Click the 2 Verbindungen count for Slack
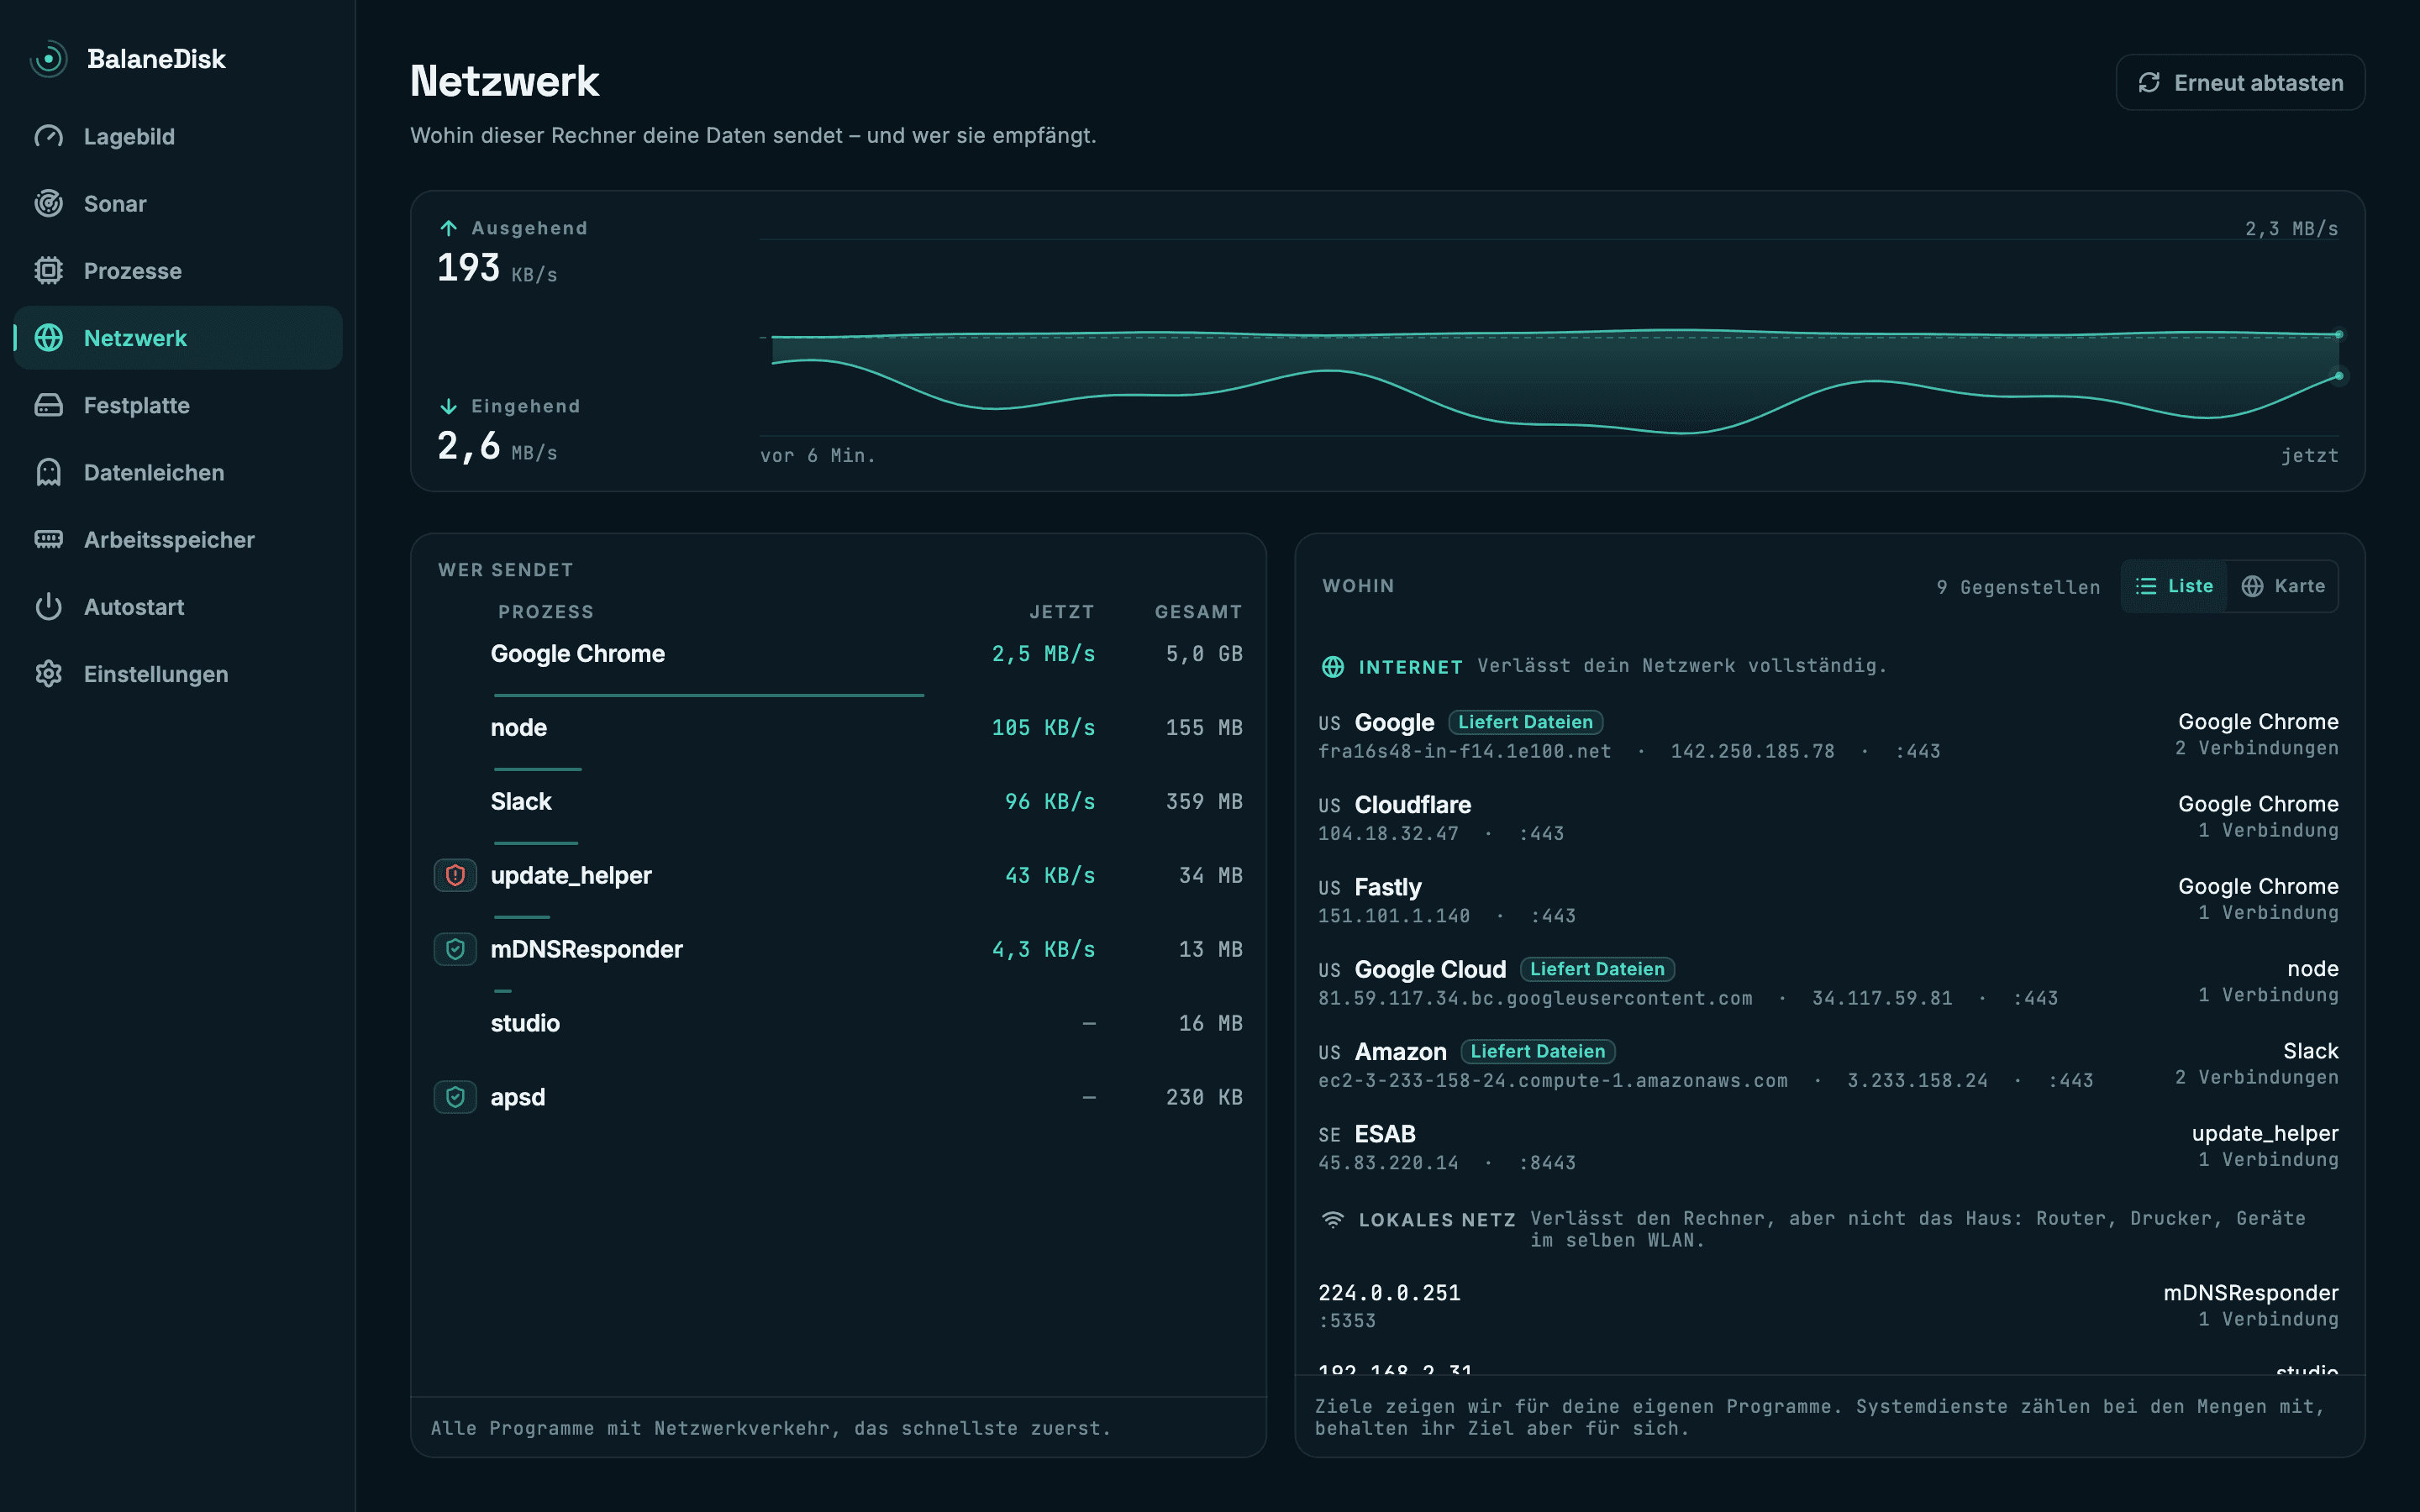The width and height of the screenshot is (2420, 1512). (x=2256, y=1077)
